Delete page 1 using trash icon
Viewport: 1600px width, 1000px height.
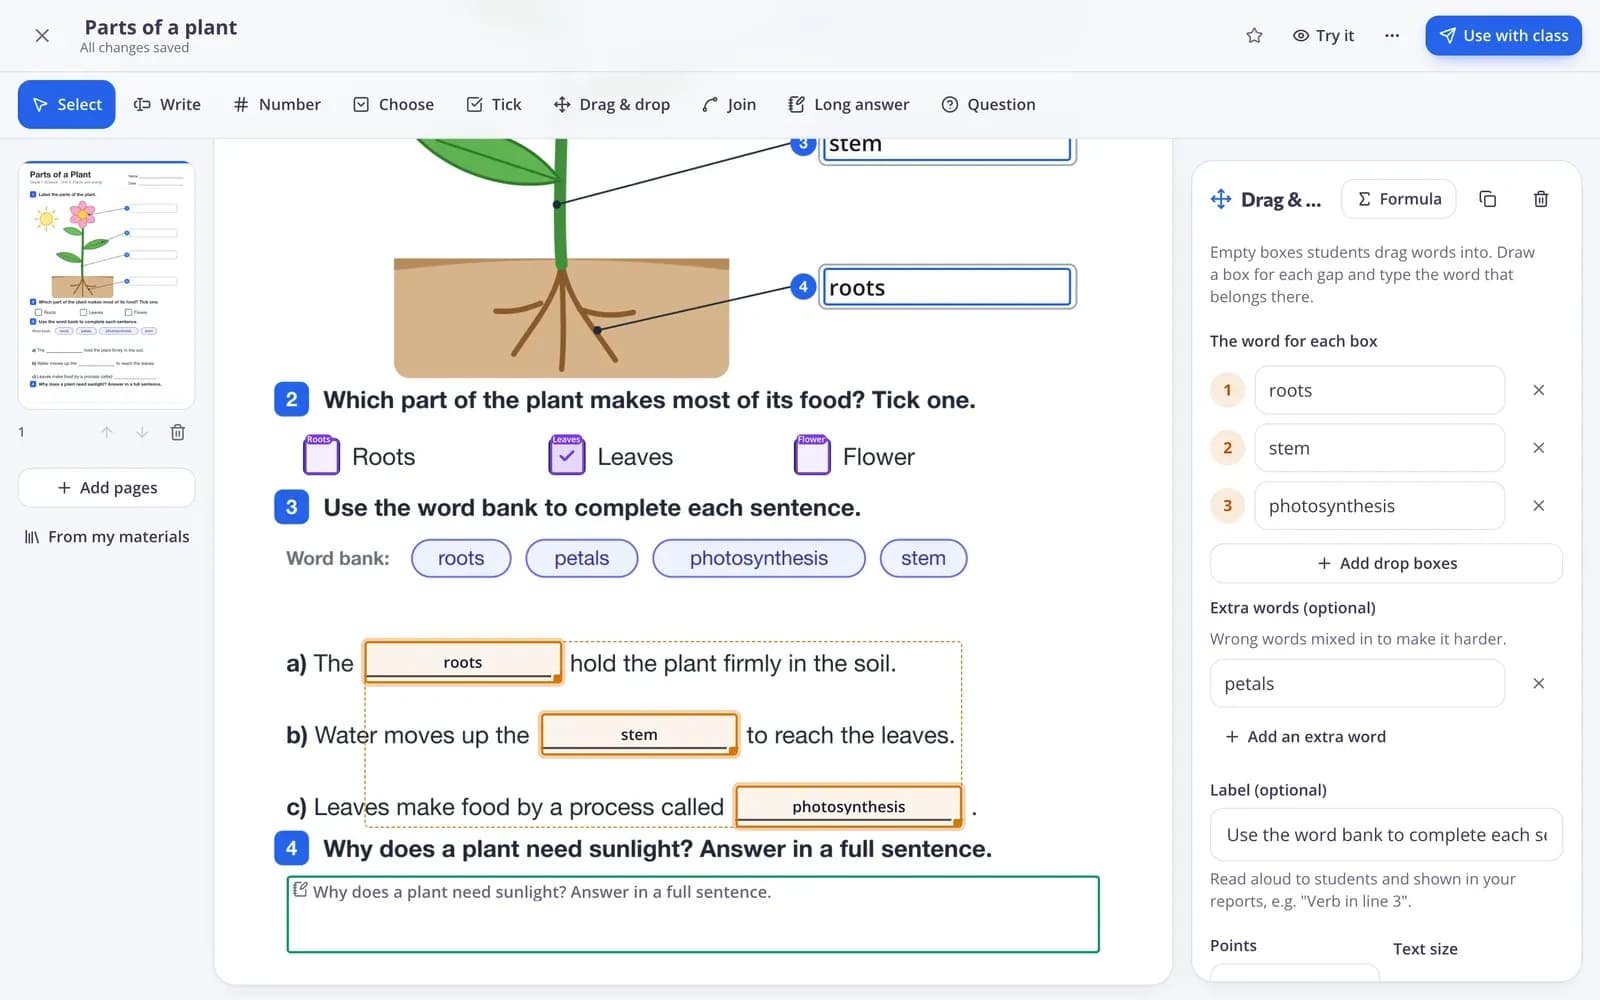click(x=177, y=432)
